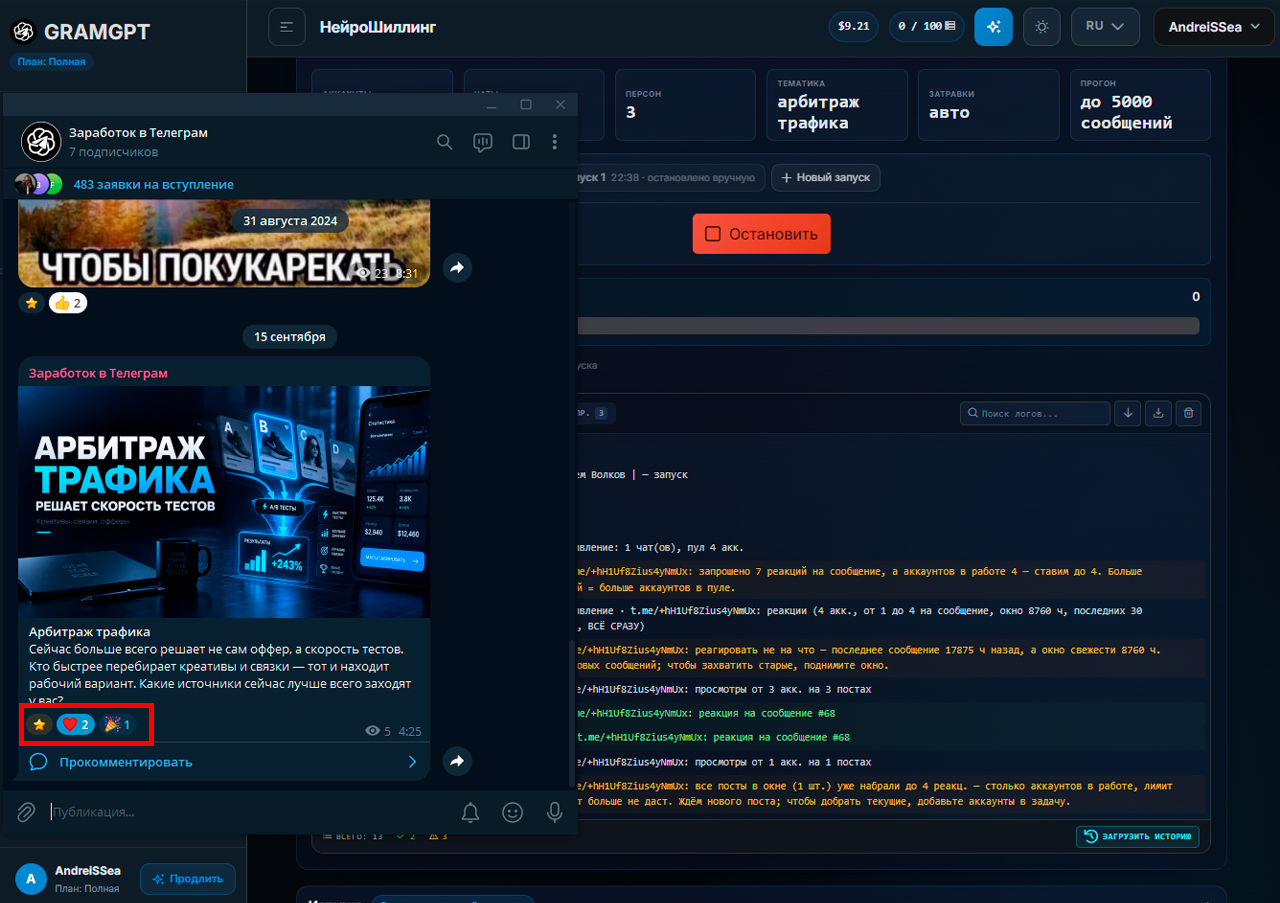
Task: Click the Прогон до 5000 сообщений card
Action: tap(1139, 104)
